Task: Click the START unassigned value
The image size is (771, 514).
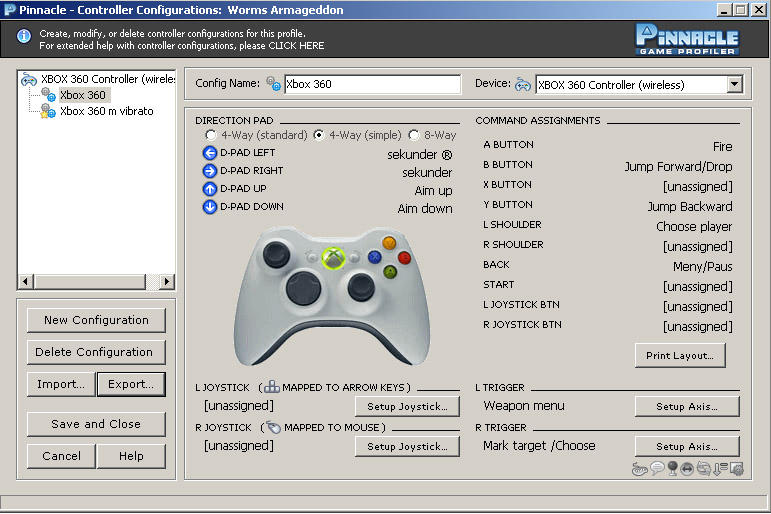Action: coord(697,287)
